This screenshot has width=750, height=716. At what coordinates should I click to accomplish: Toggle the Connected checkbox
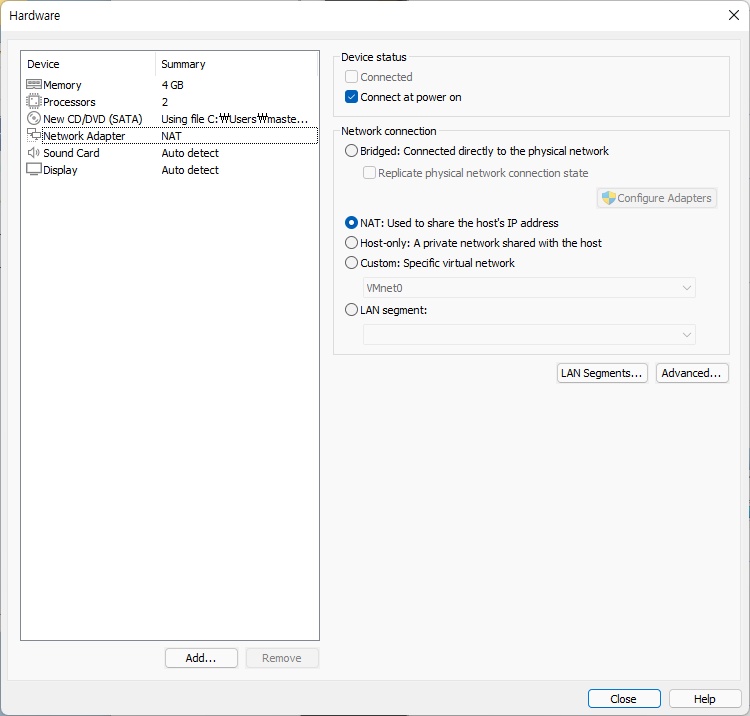click(x=351, y=77)
